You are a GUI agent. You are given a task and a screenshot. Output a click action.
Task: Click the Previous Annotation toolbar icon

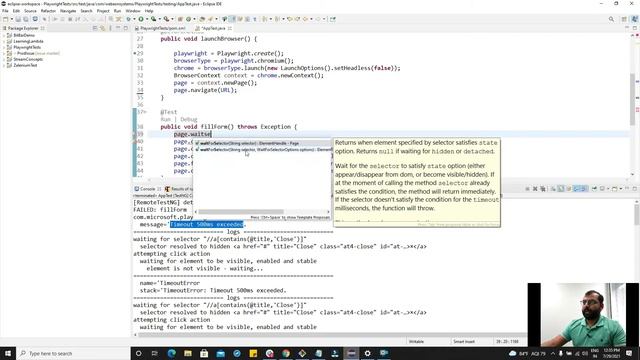point(278,19)
